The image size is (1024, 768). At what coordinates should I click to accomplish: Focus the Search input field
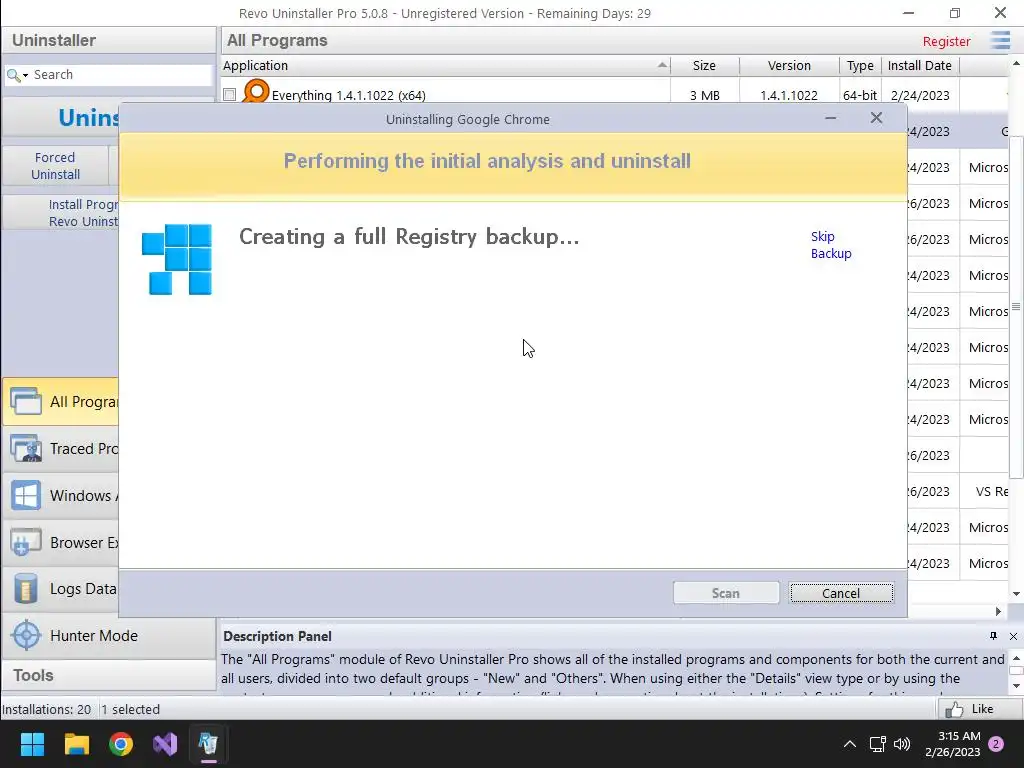[x=121, y=74]
